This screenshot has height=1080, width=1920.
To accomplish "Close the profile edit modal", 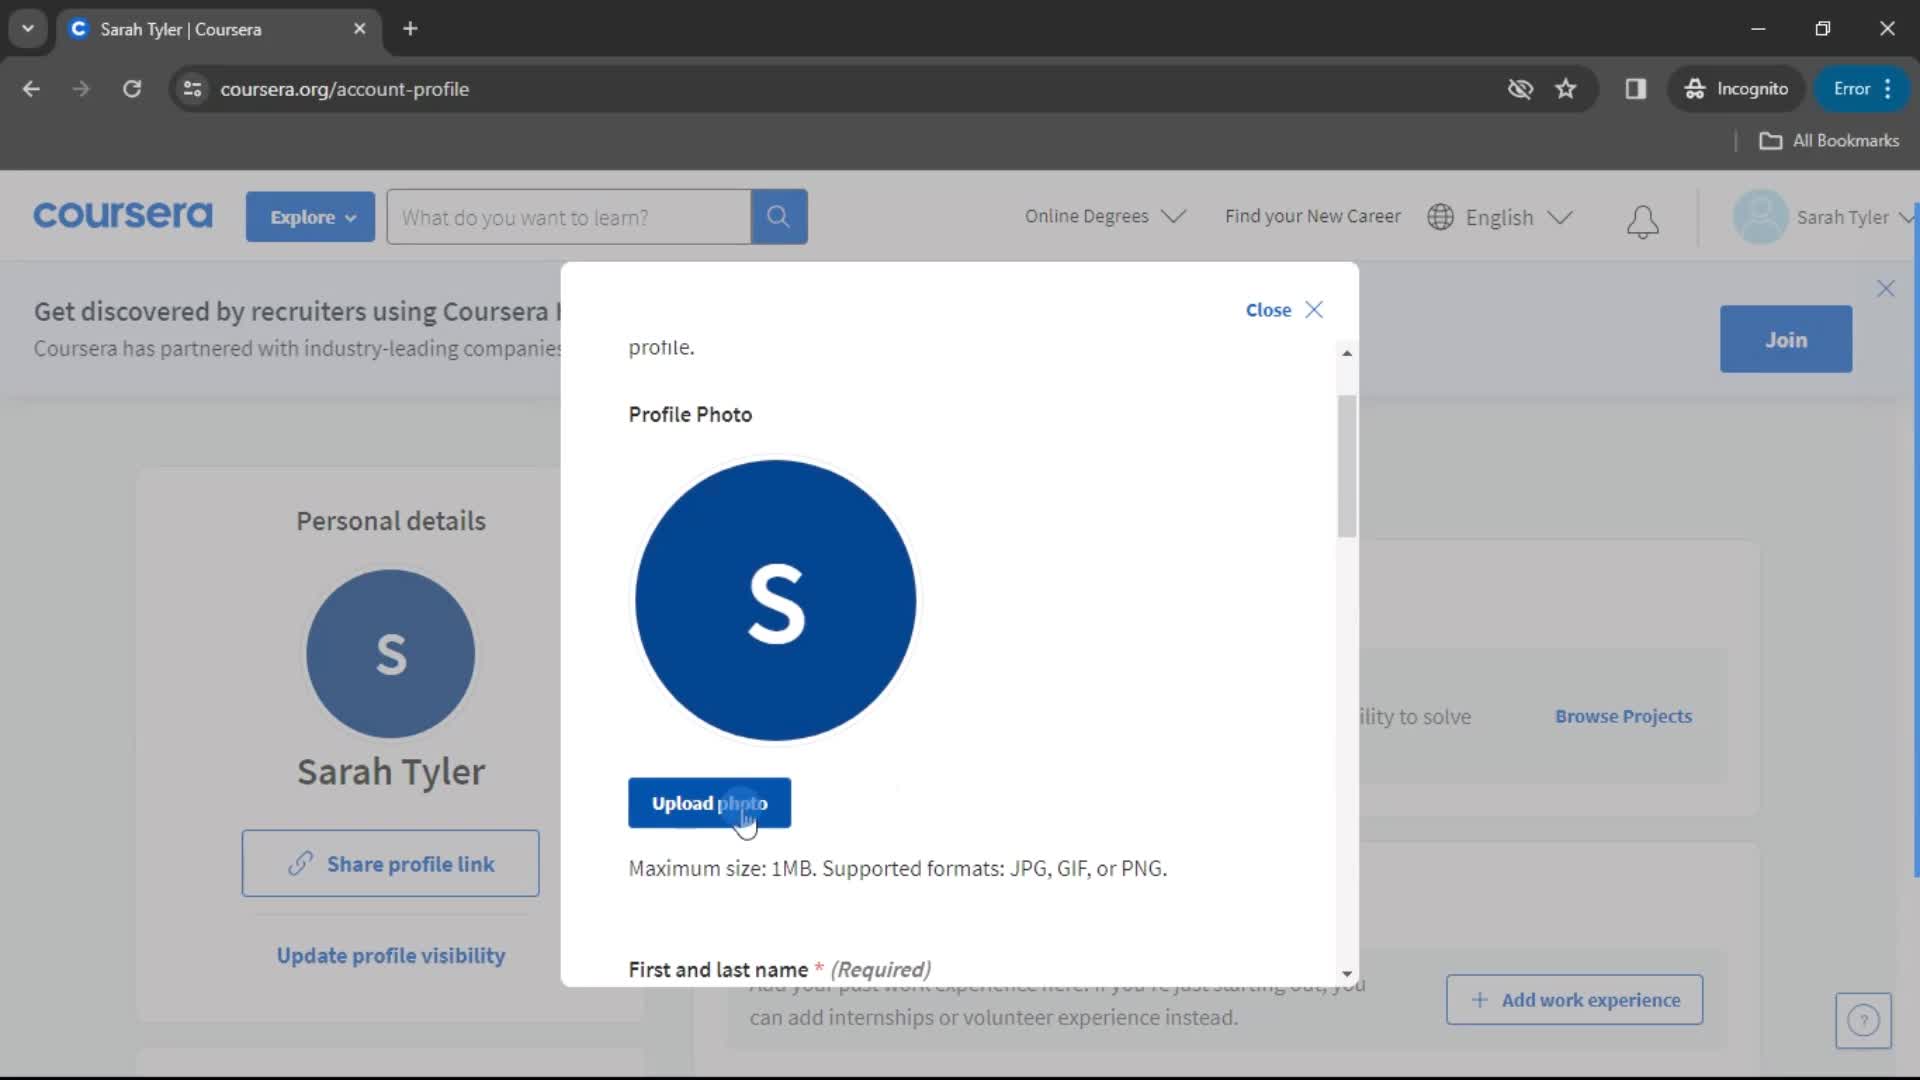I will coord(1313,309).
